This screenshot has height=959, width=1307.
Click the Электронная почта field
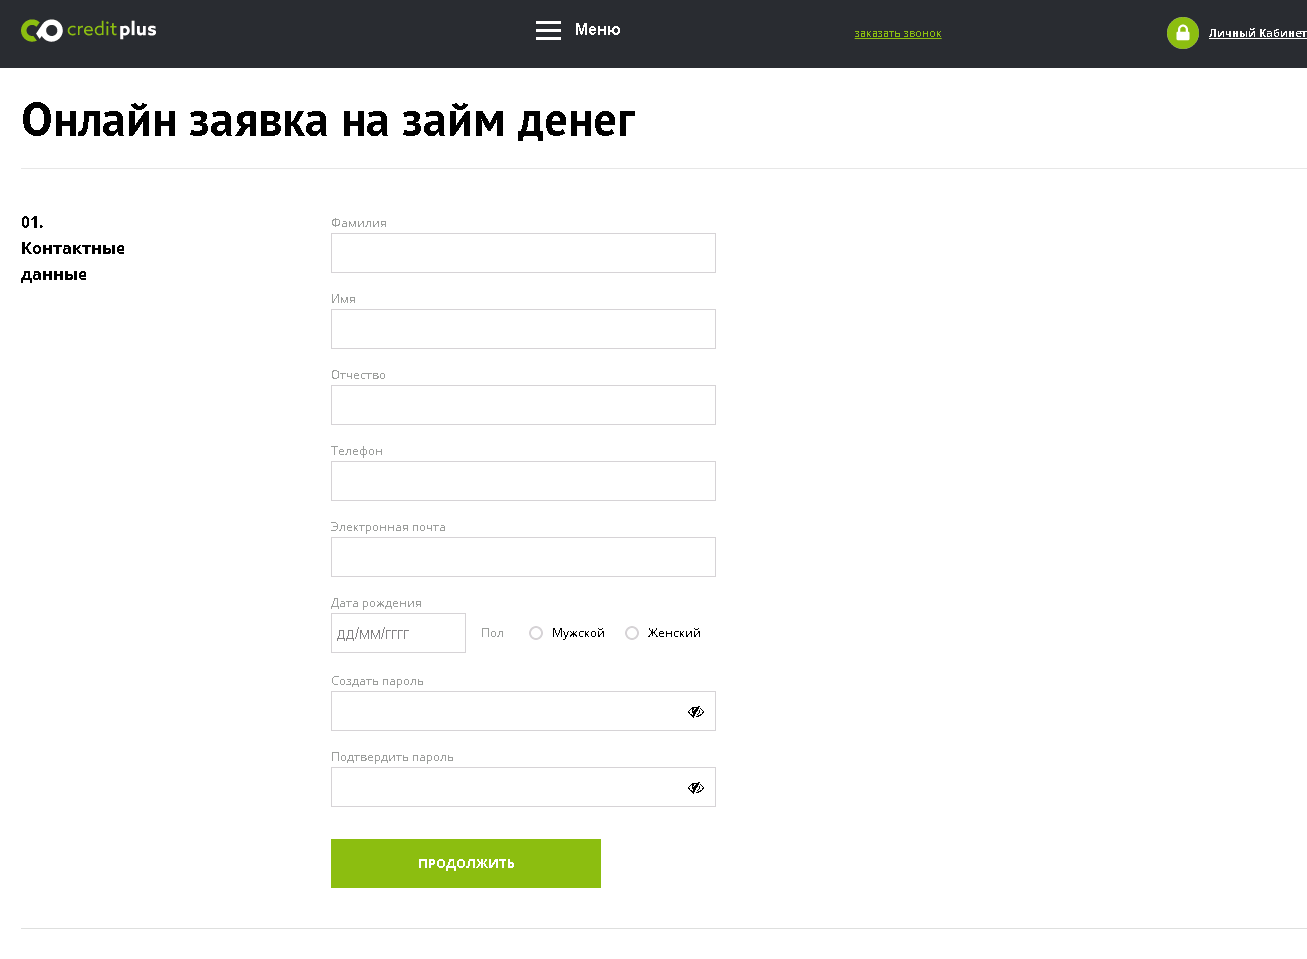[x=523, y=557]
